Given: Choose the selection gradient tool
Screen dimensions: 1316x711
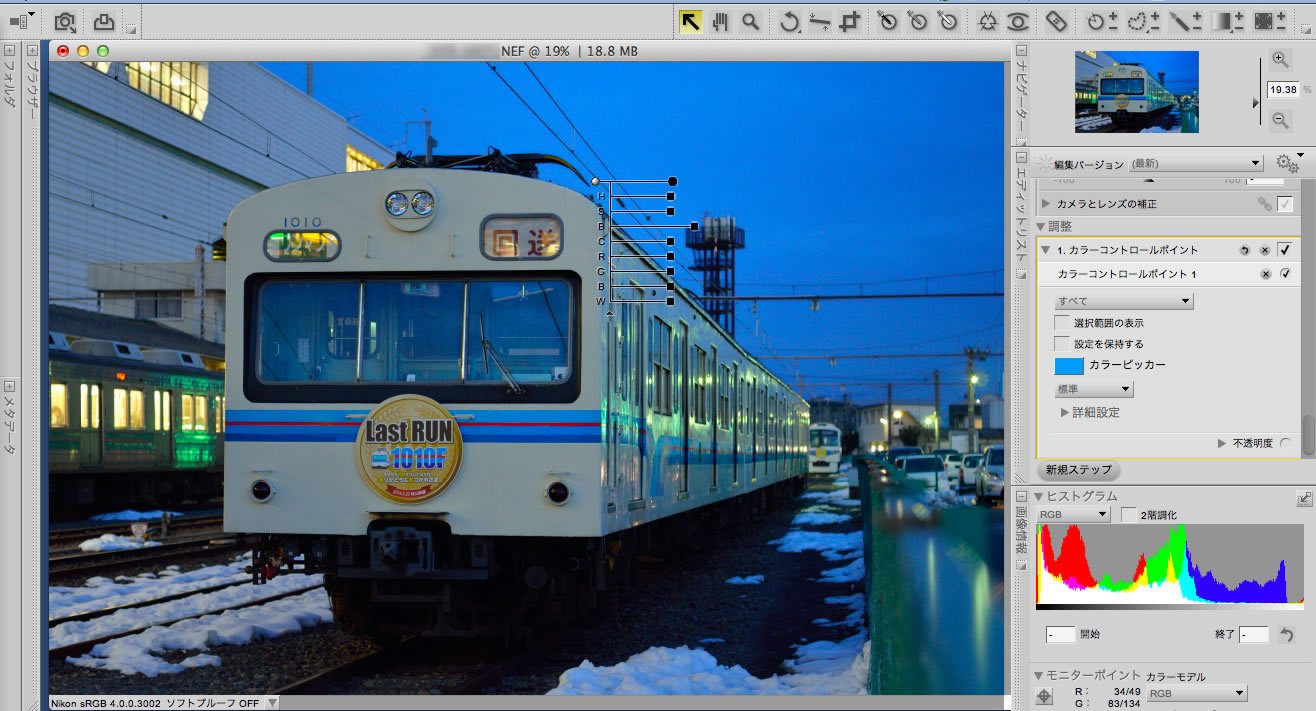Looking at the screenshot, I should pos(1228,21).
